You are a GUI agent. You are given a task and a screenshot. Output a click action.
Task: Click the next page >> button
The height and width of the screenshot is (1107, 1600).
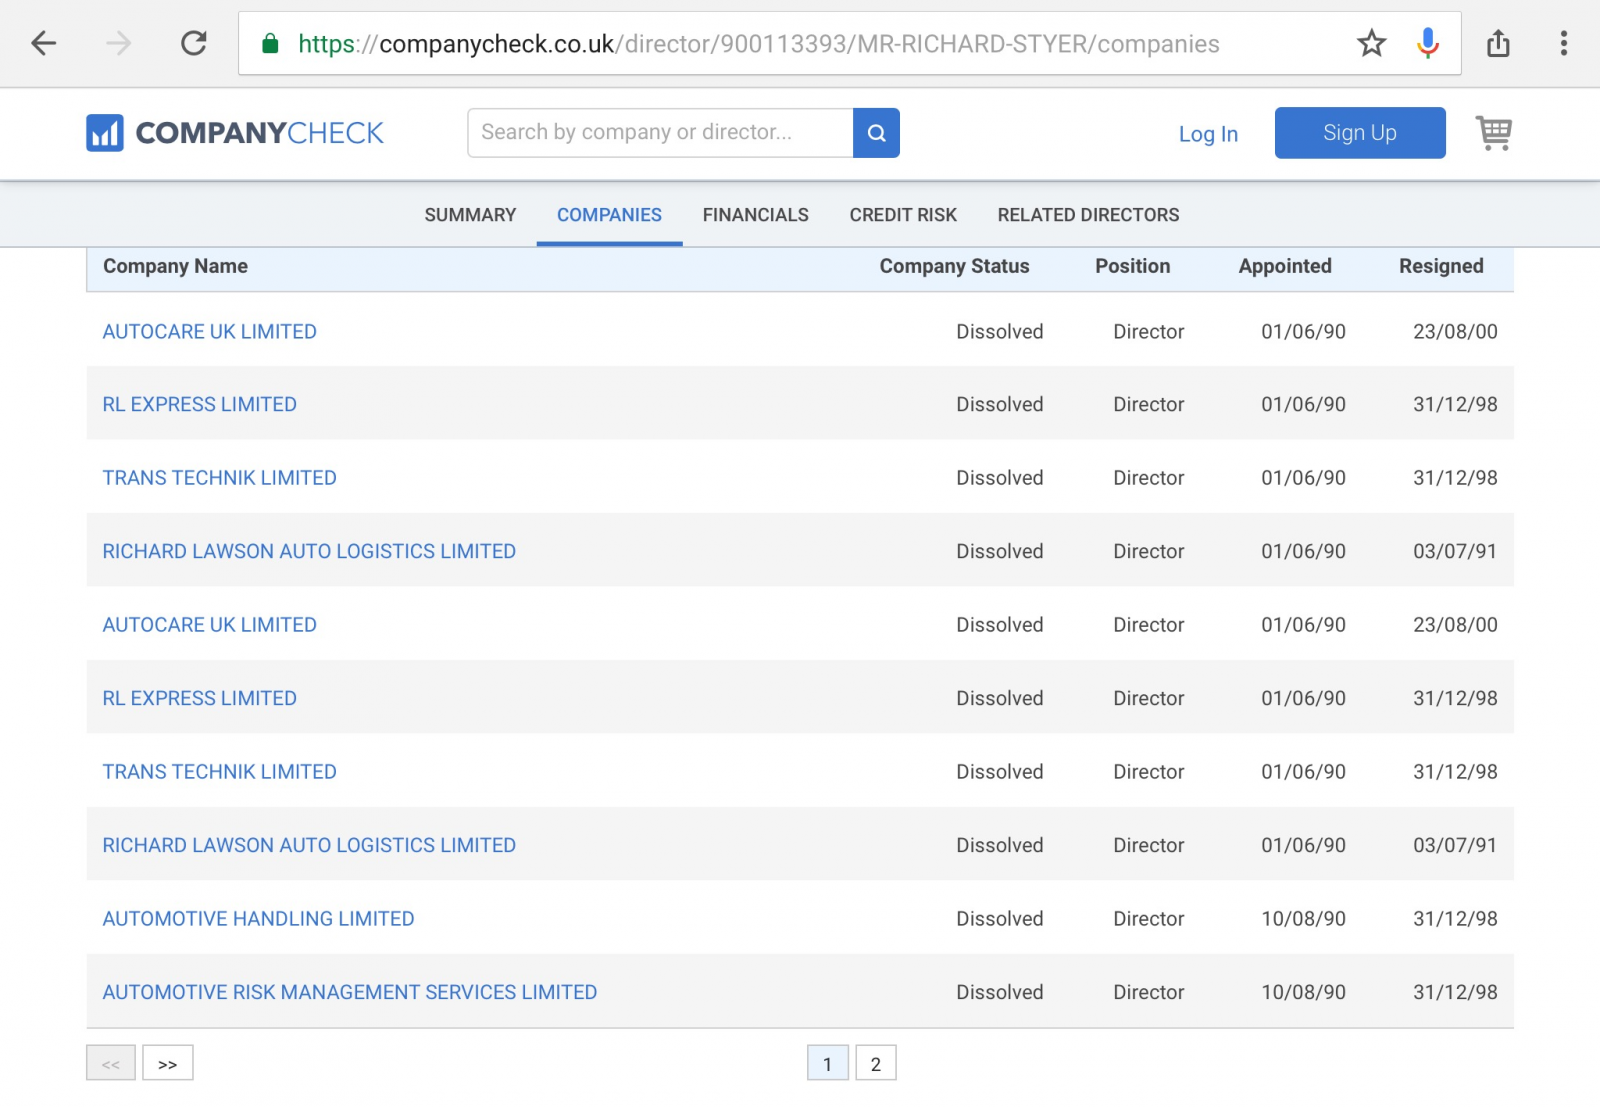(x=168, y=1063)
